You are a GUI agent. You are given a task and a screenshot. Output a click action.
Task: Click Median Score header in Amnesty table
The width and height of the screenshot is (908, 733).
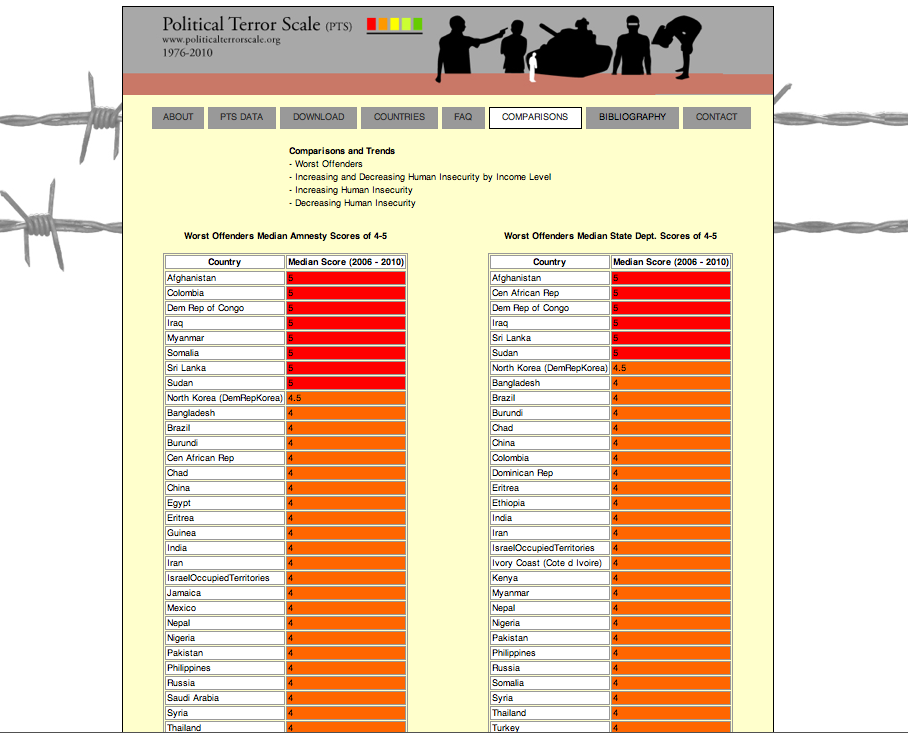click(346, 262)
